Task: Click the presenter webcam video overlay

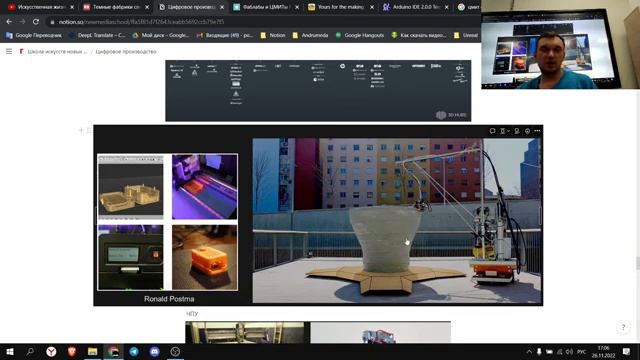Action: coord(560,44)
